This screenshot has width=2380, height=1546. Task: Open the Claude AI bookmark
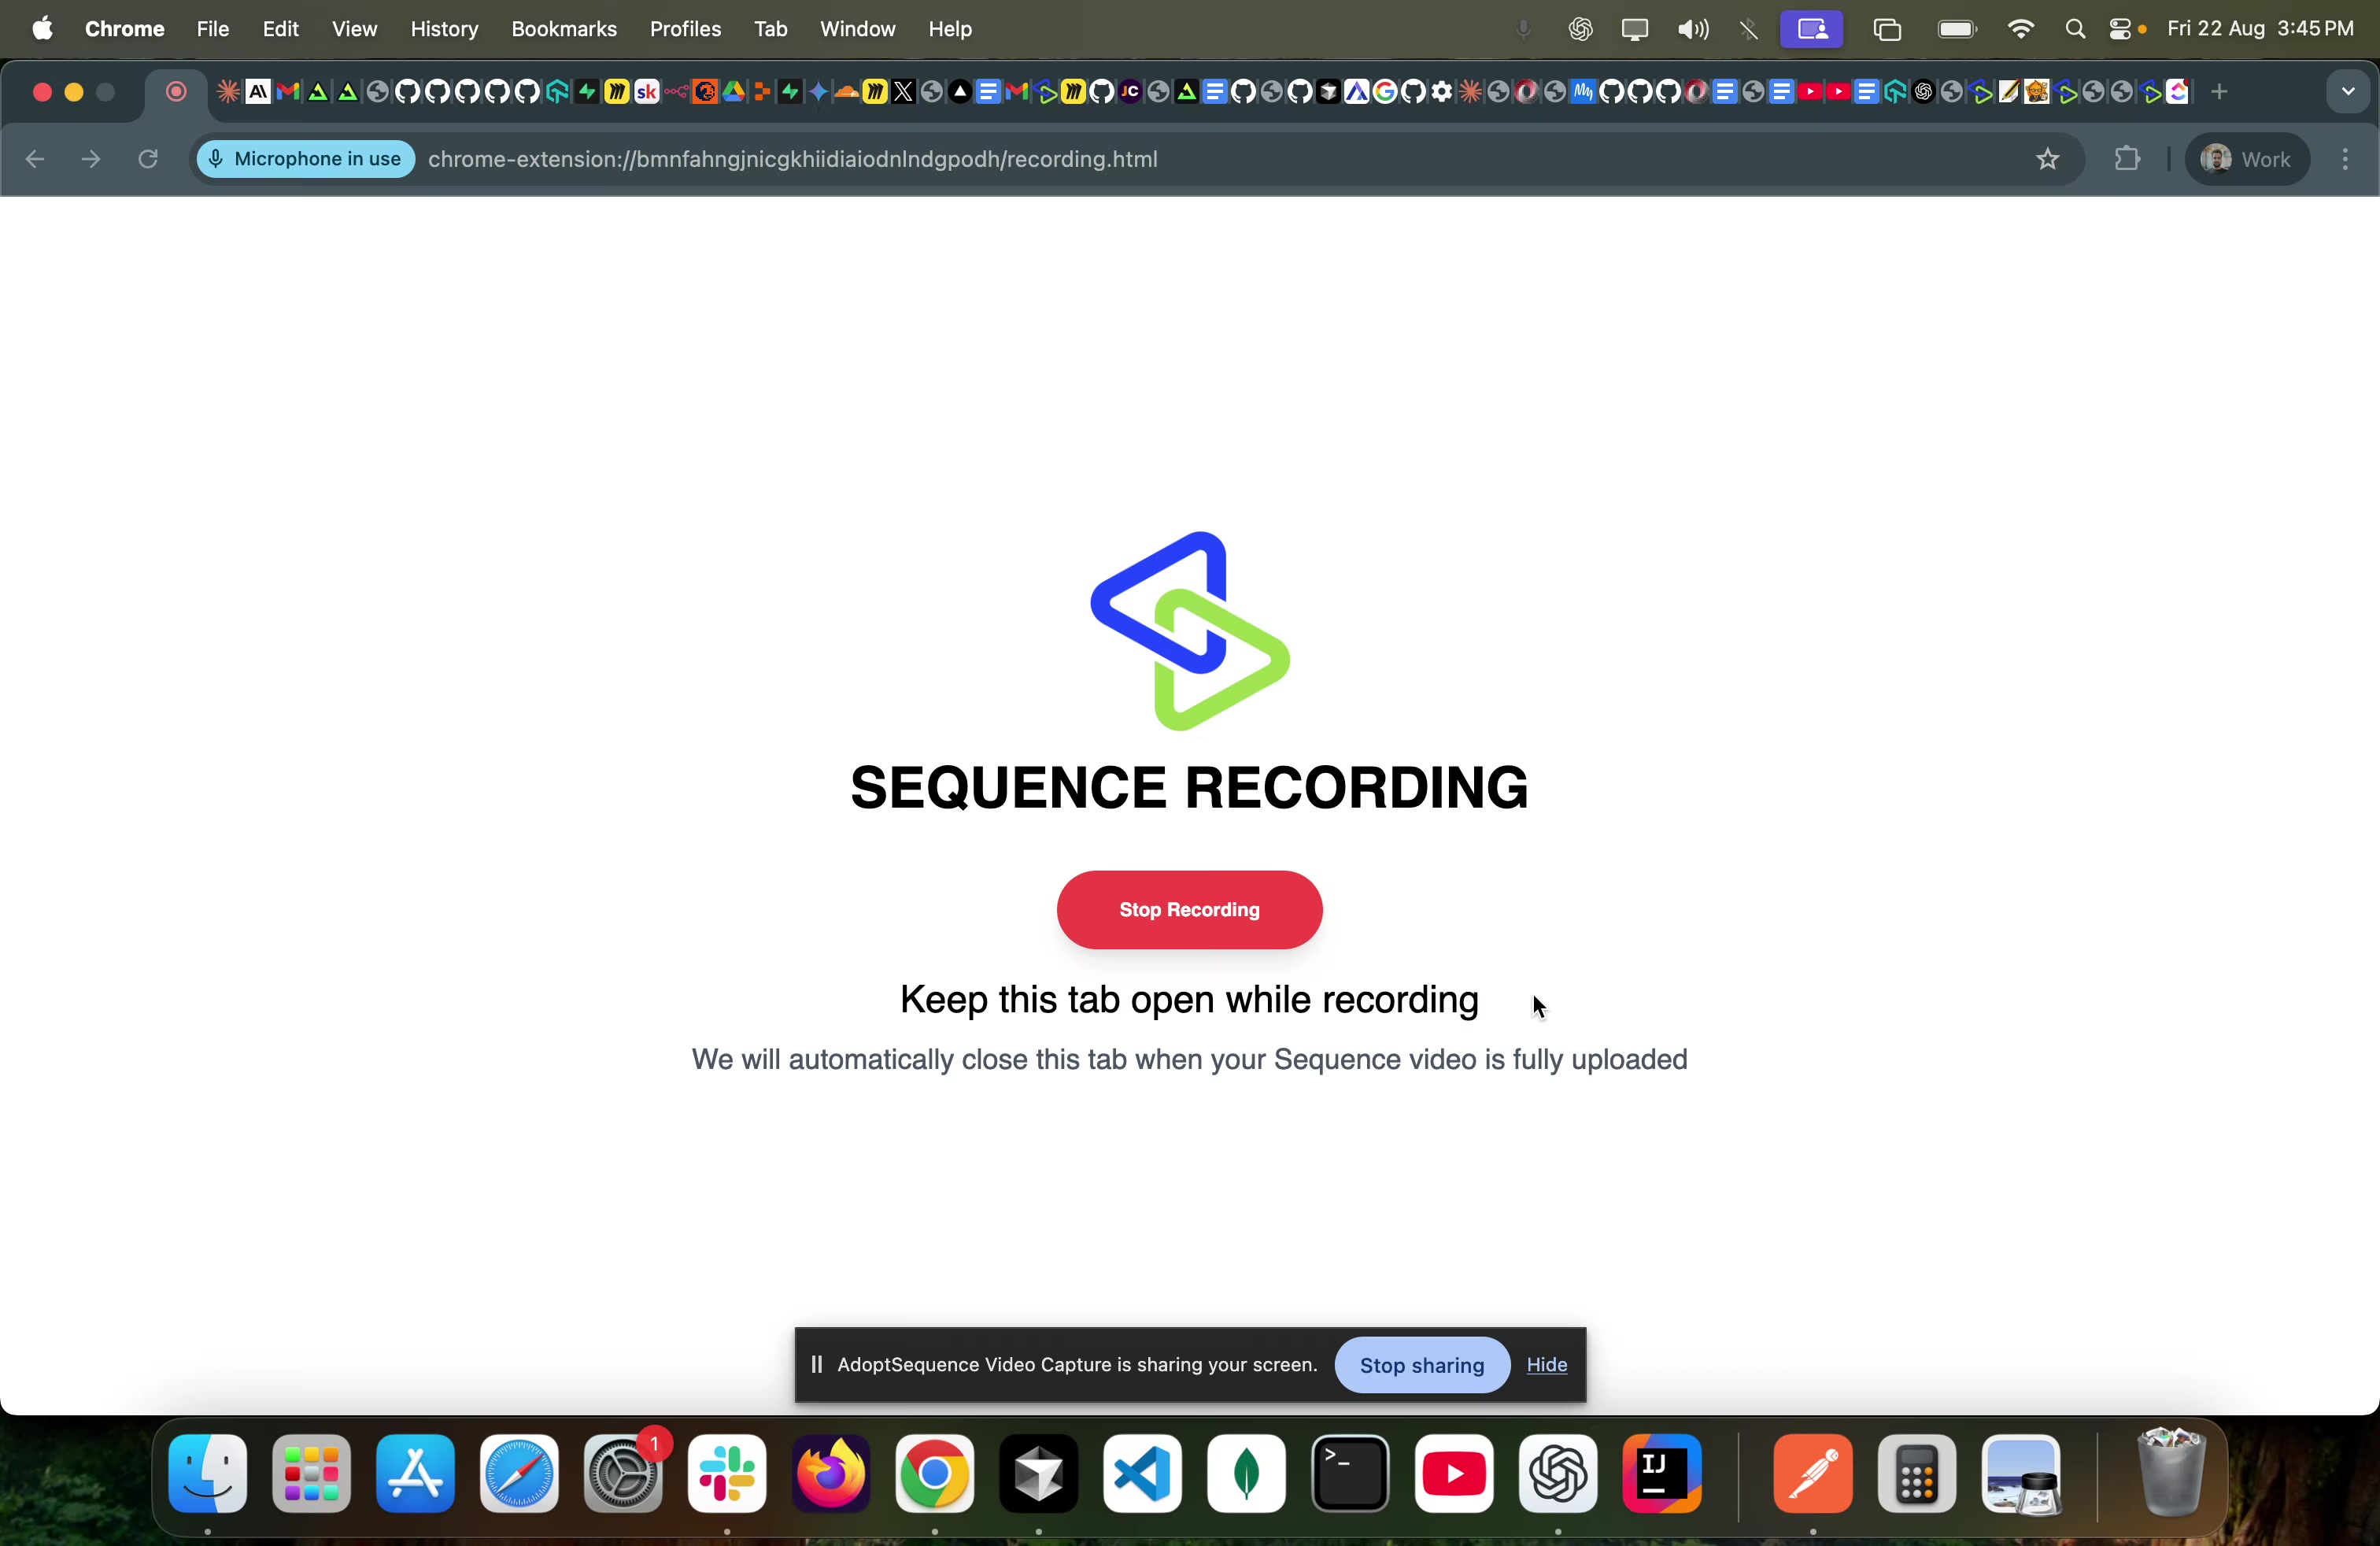pyautogui.click(x=257, y=92)
